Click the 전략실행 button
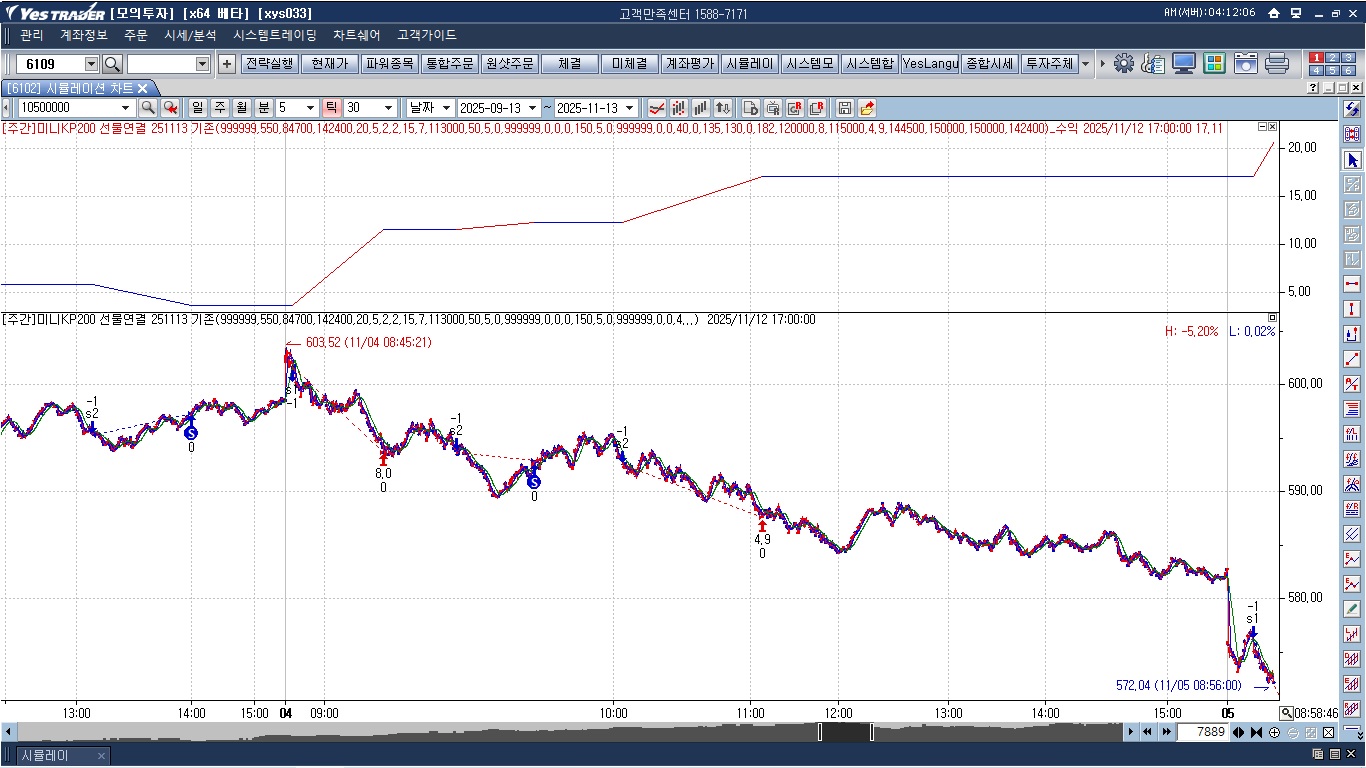 (269, 64)
